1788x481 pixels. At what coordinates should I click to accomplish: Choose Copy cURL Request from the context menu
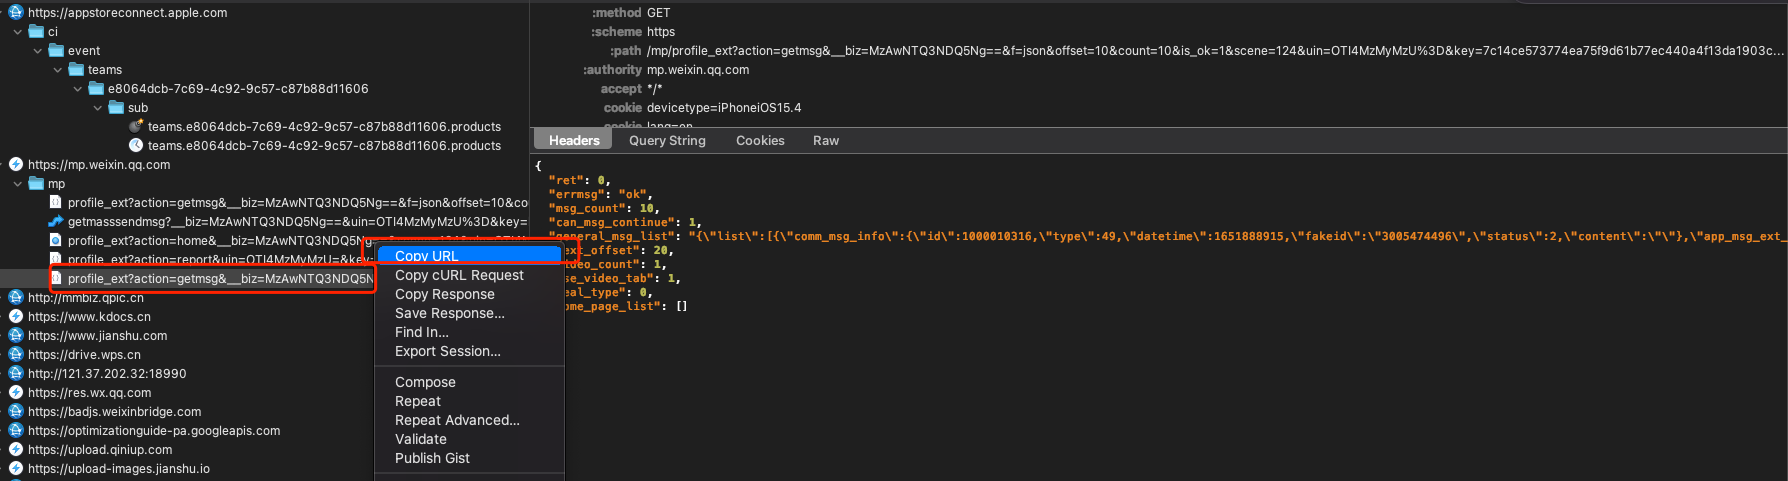tap(459, 275)
